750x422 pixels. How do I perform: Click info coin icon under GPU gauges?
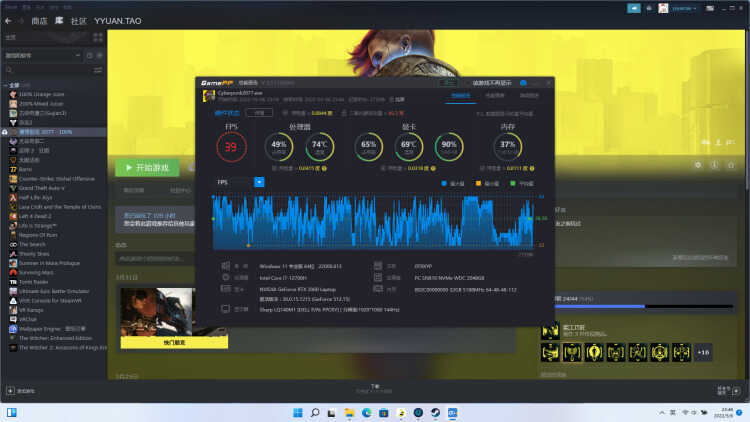click(433, 168)
